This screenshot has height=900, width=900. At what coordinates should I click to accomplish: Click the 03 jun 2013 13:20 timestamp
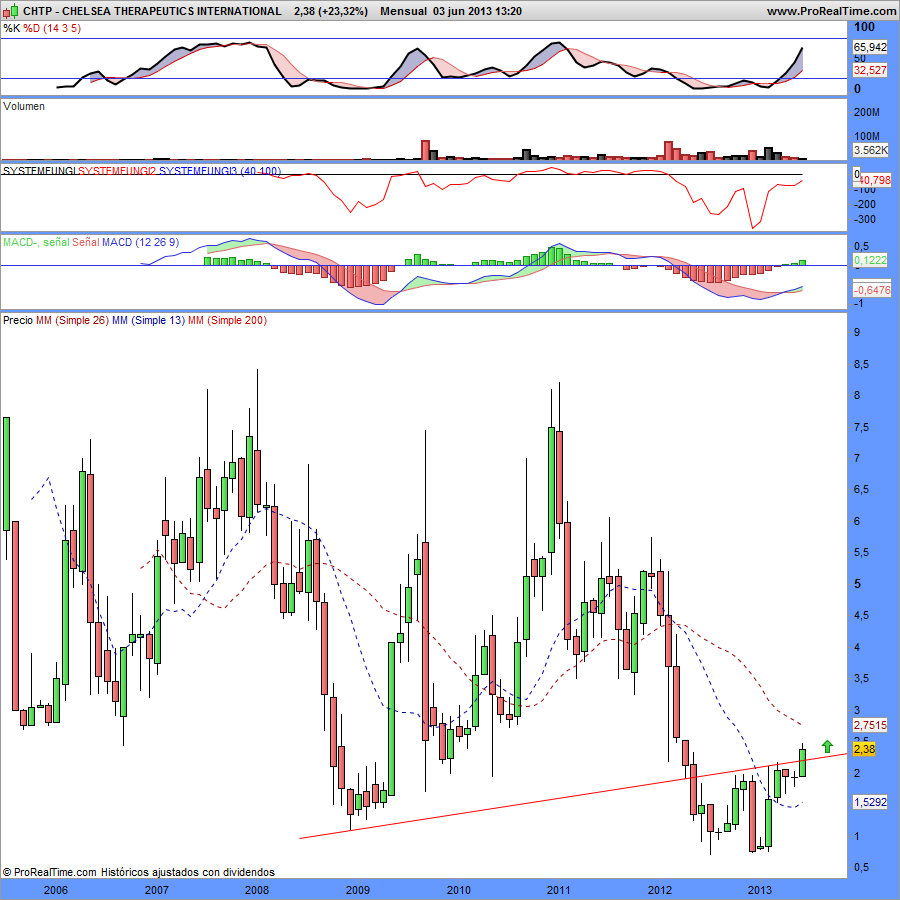click(x=478, y=11)
